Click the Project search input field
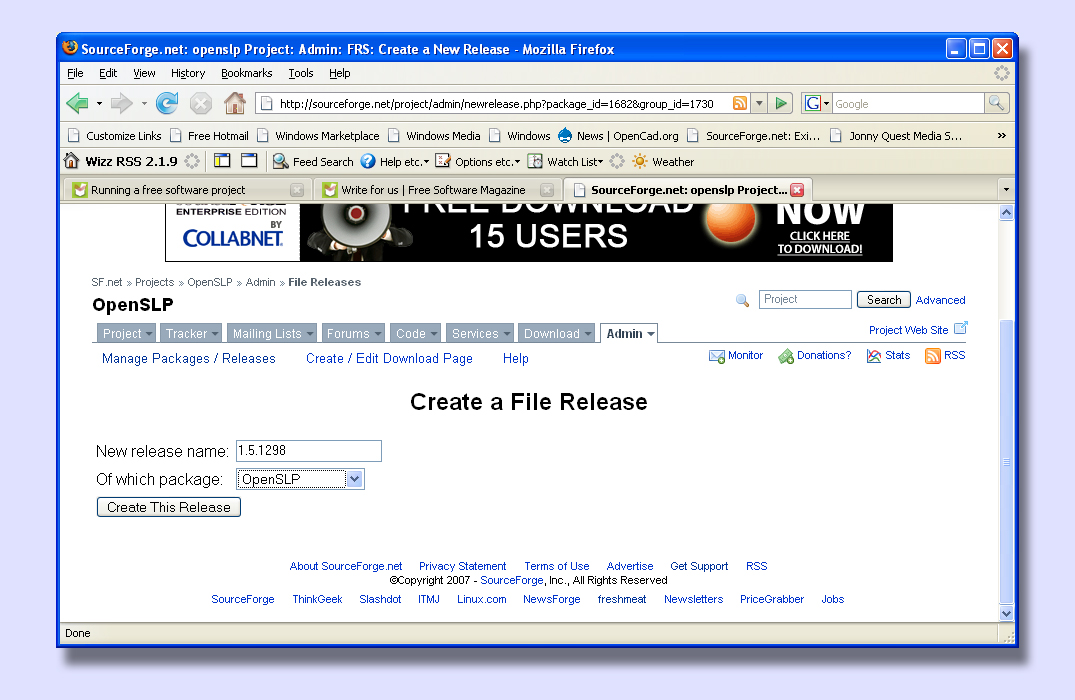The width and height of the screenshot is (1075, 700). (x=805, y=300)
